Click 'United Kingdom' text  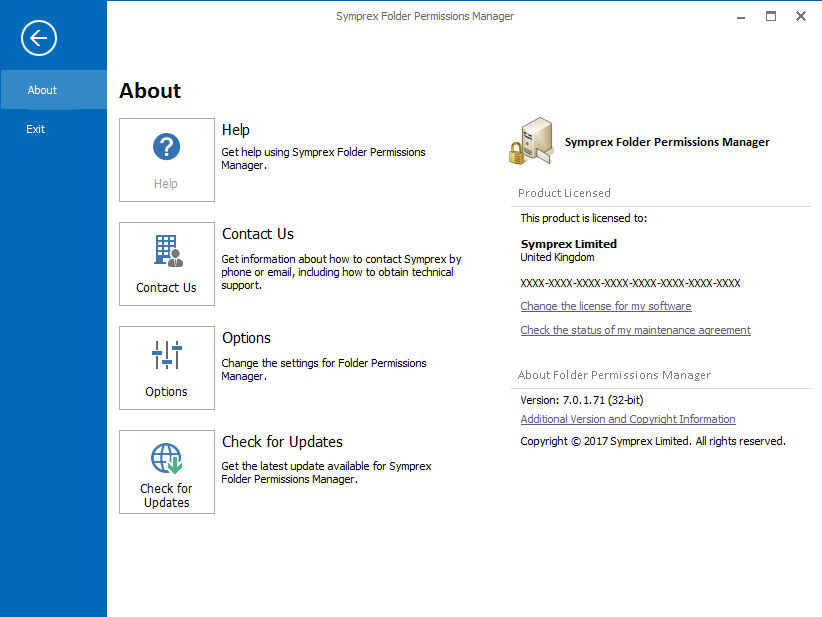(557, 257)
